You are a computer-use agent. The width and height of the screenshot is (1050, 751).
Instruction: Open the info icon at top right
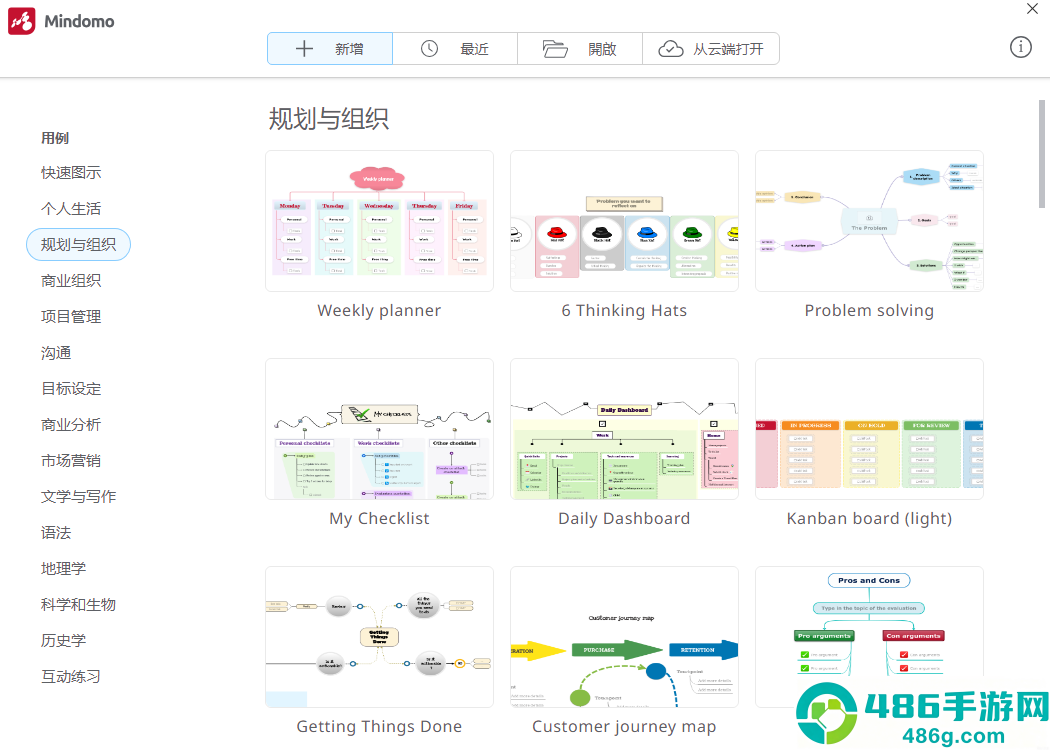[1020, 47]
